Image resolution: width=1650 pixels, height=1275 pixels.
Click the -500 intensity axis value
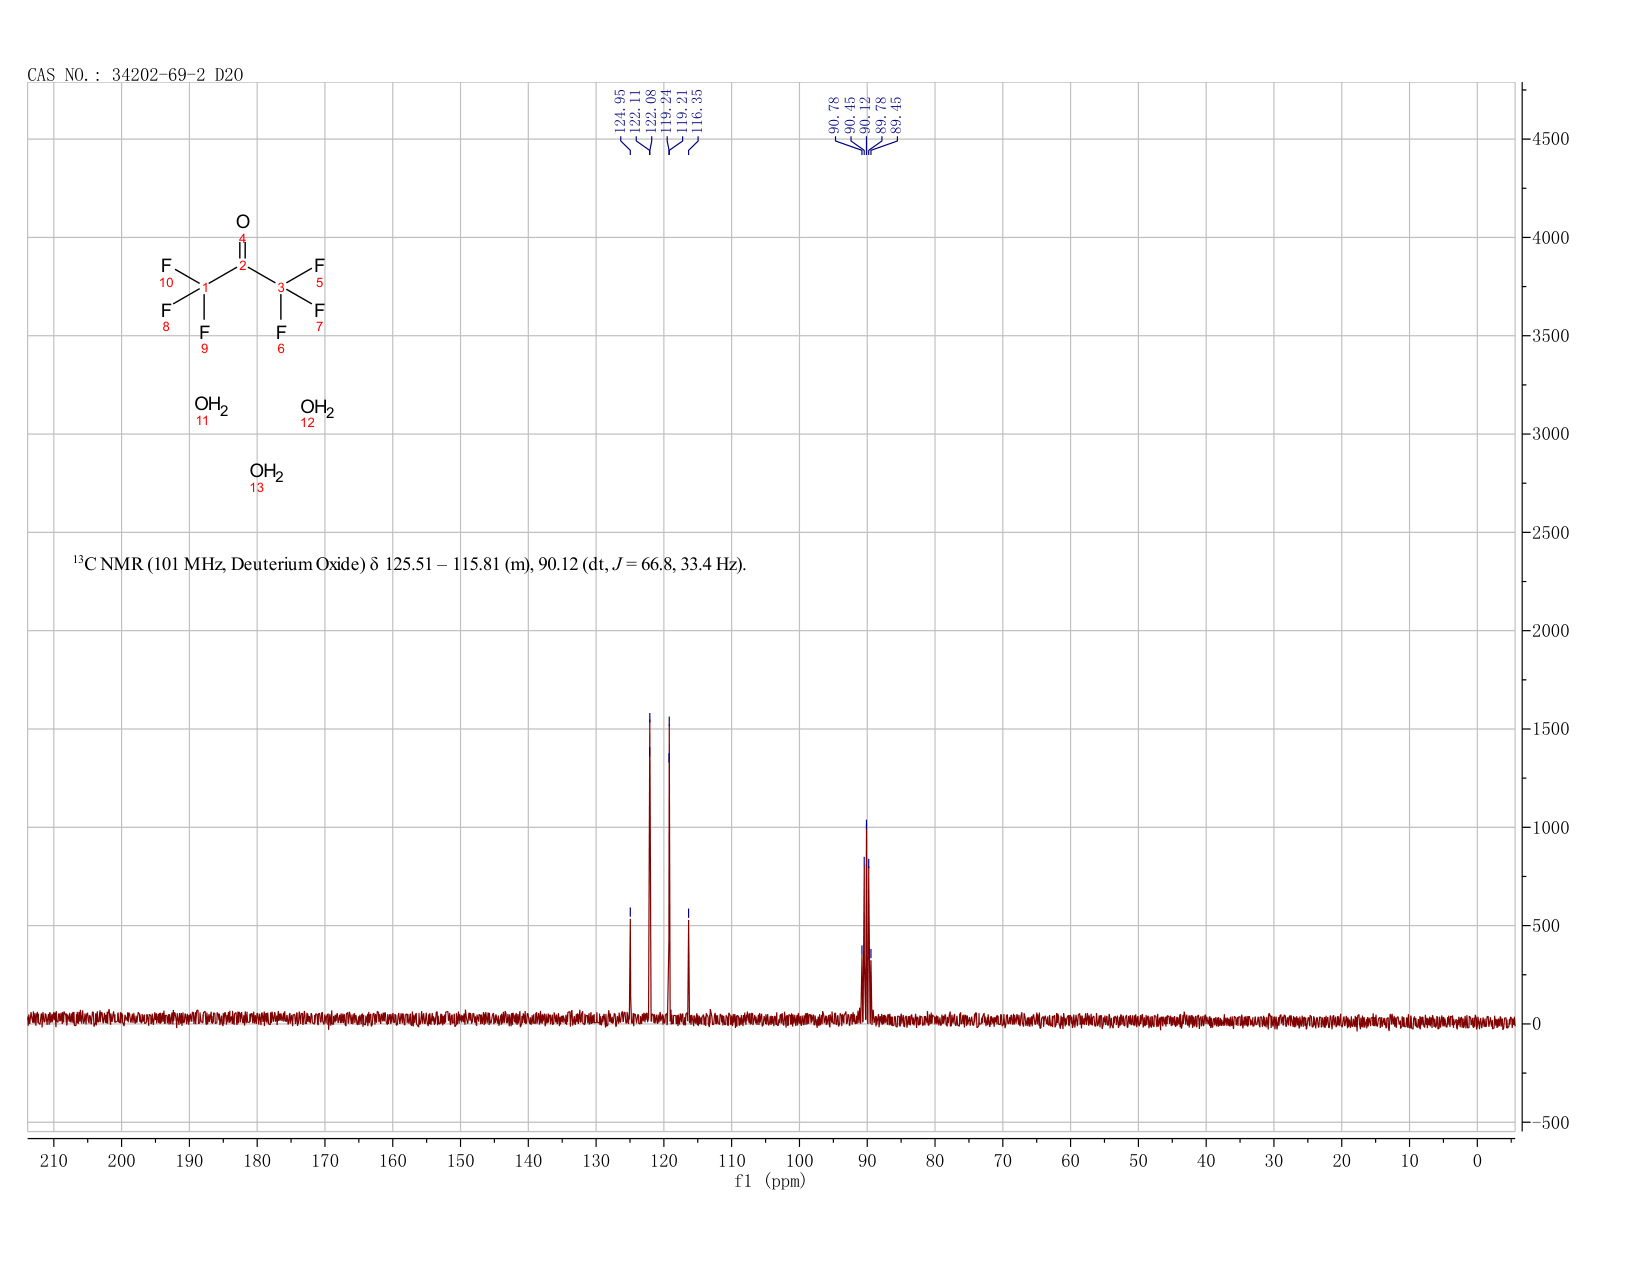[1550, 1123]
